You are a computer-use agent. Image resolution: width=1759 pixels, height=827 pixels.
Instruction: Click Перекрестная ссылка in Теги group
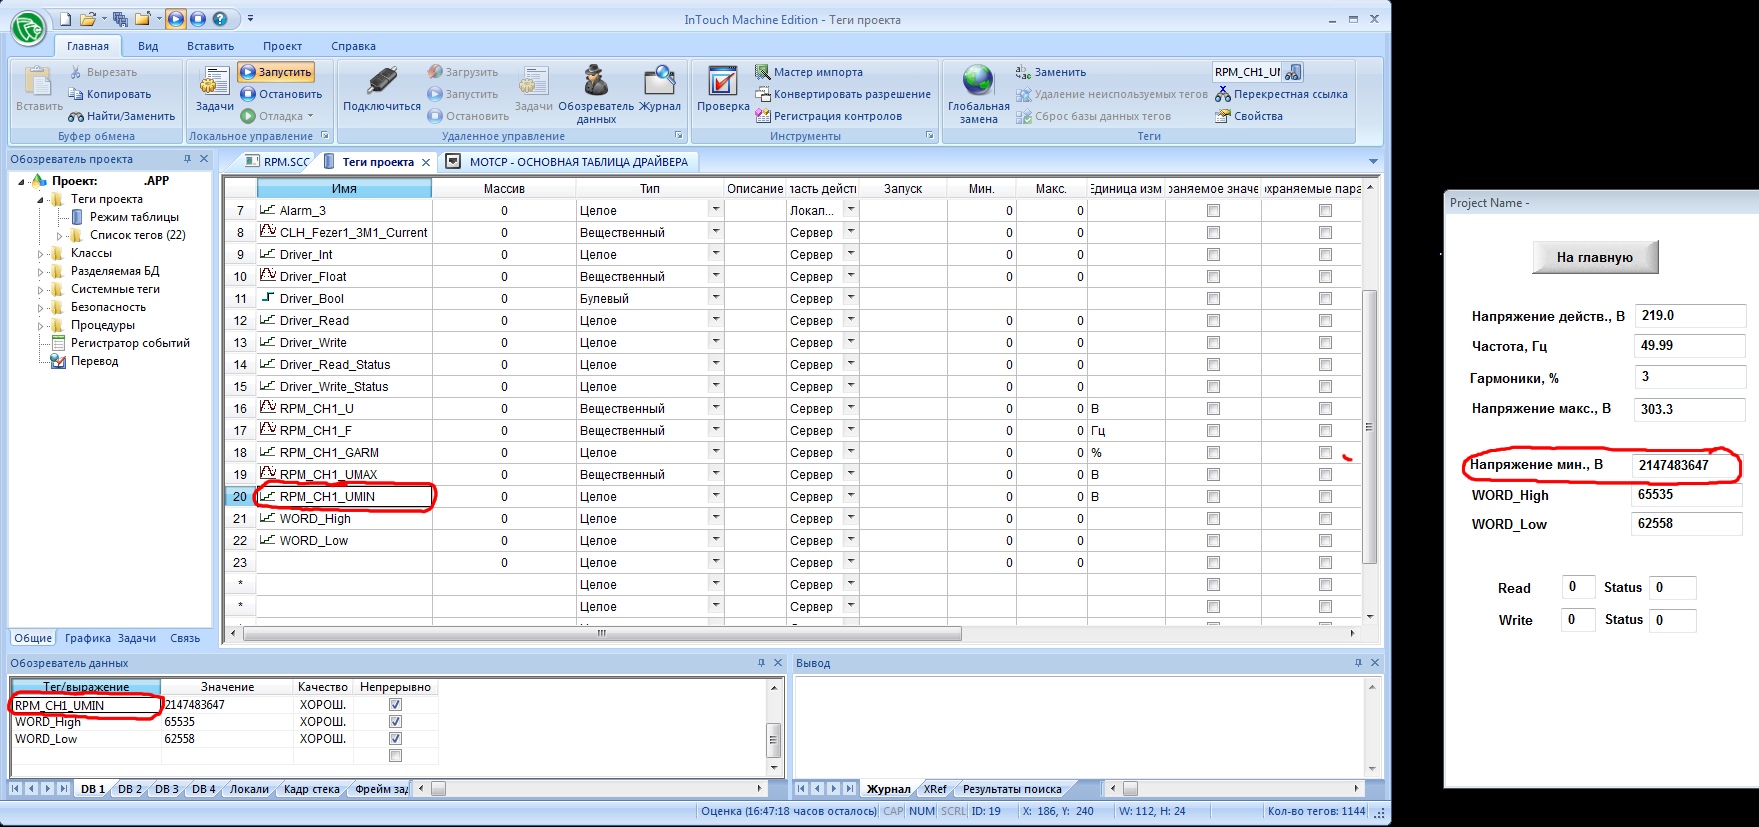(1290, 94)
